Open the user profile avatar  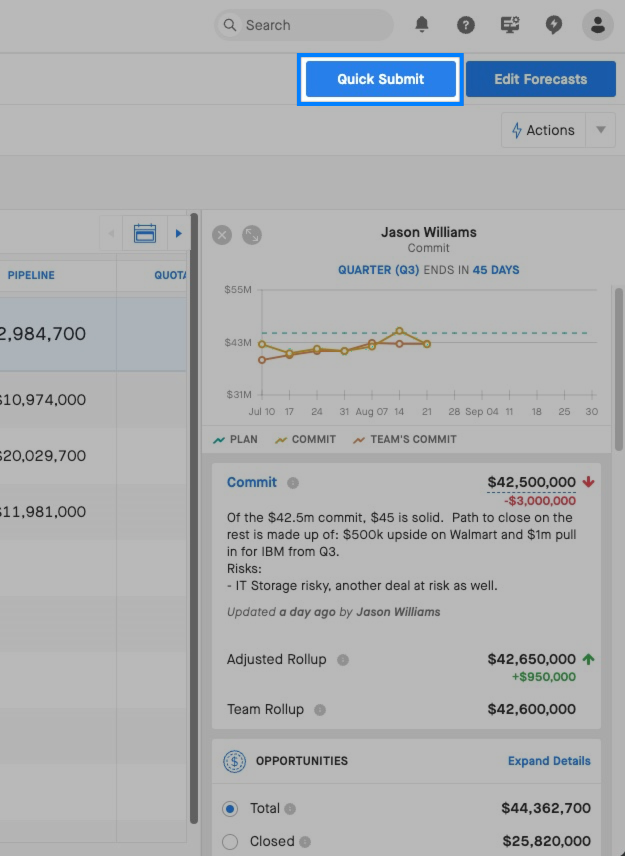tap(598, 25)
